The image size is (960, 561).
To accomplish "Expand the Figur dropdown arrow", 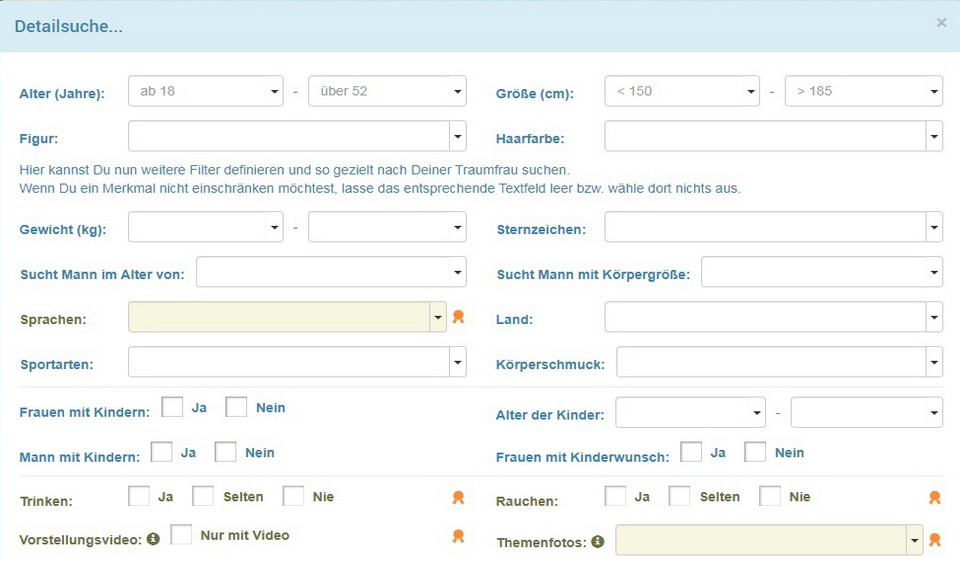I will click(458, 136).
